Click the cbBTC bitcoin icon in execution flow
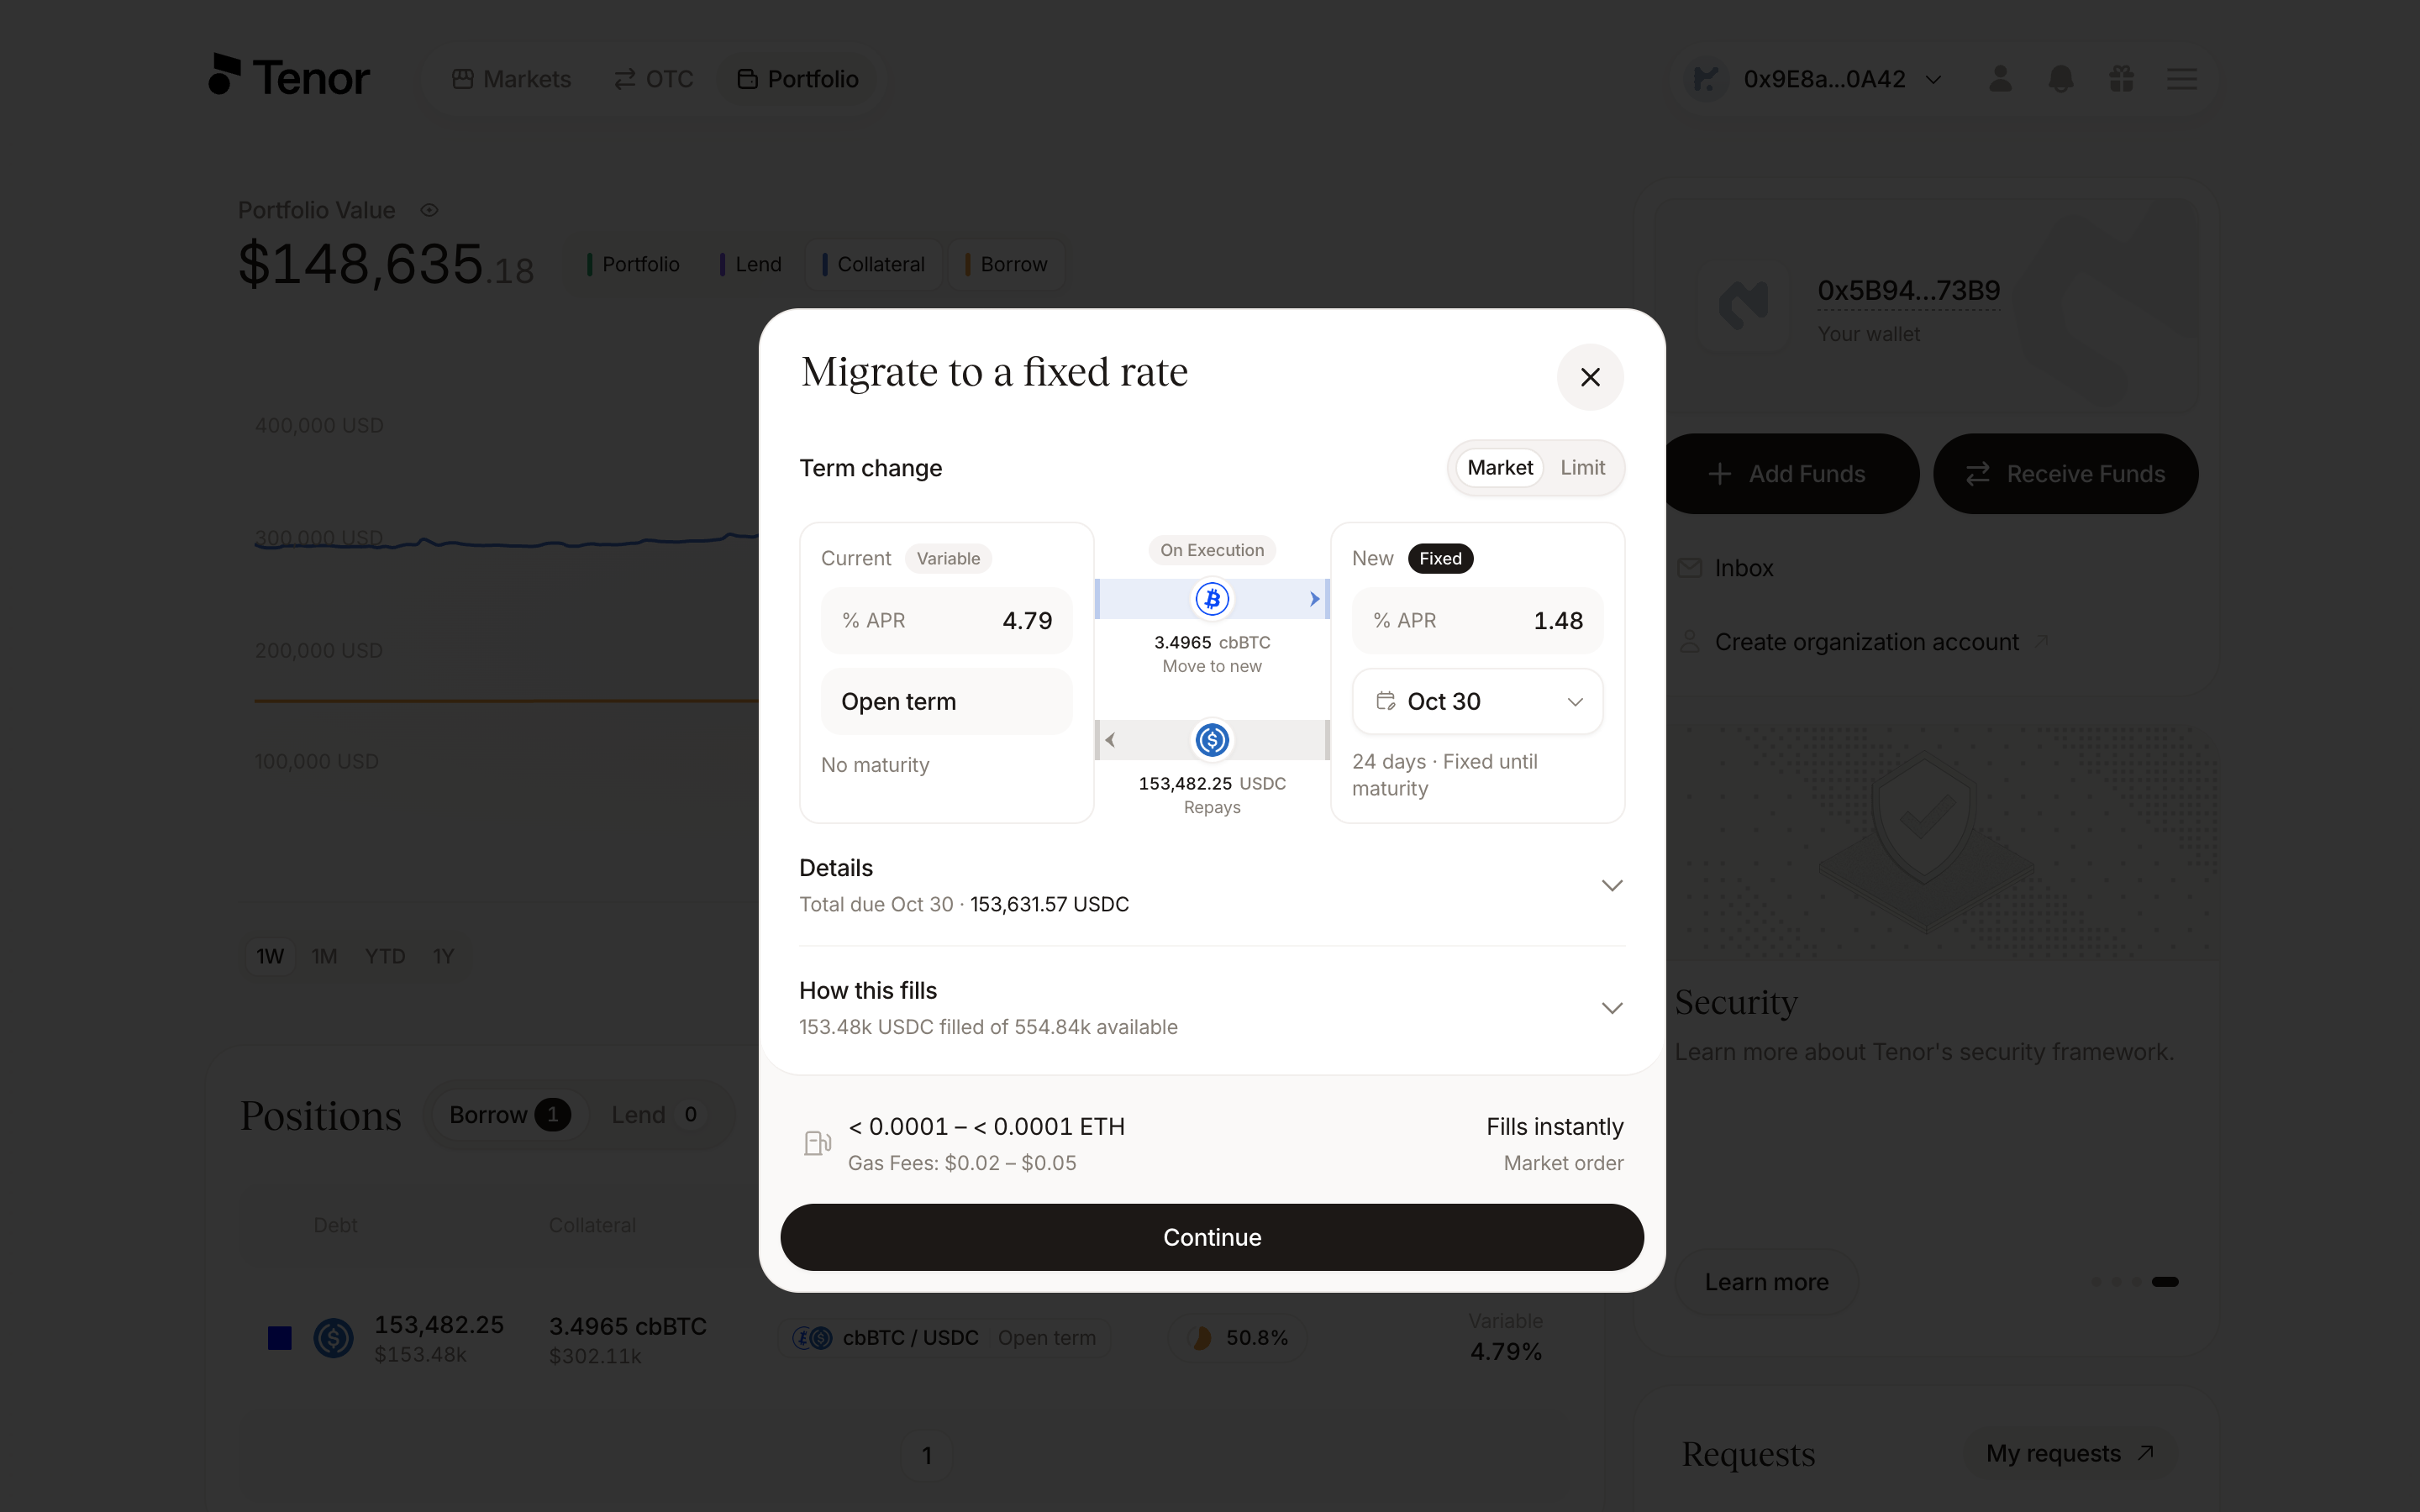Image resolution: width=2420 pixels, height=1512 pixels. pyautogui.click(x=1212, y=599)
